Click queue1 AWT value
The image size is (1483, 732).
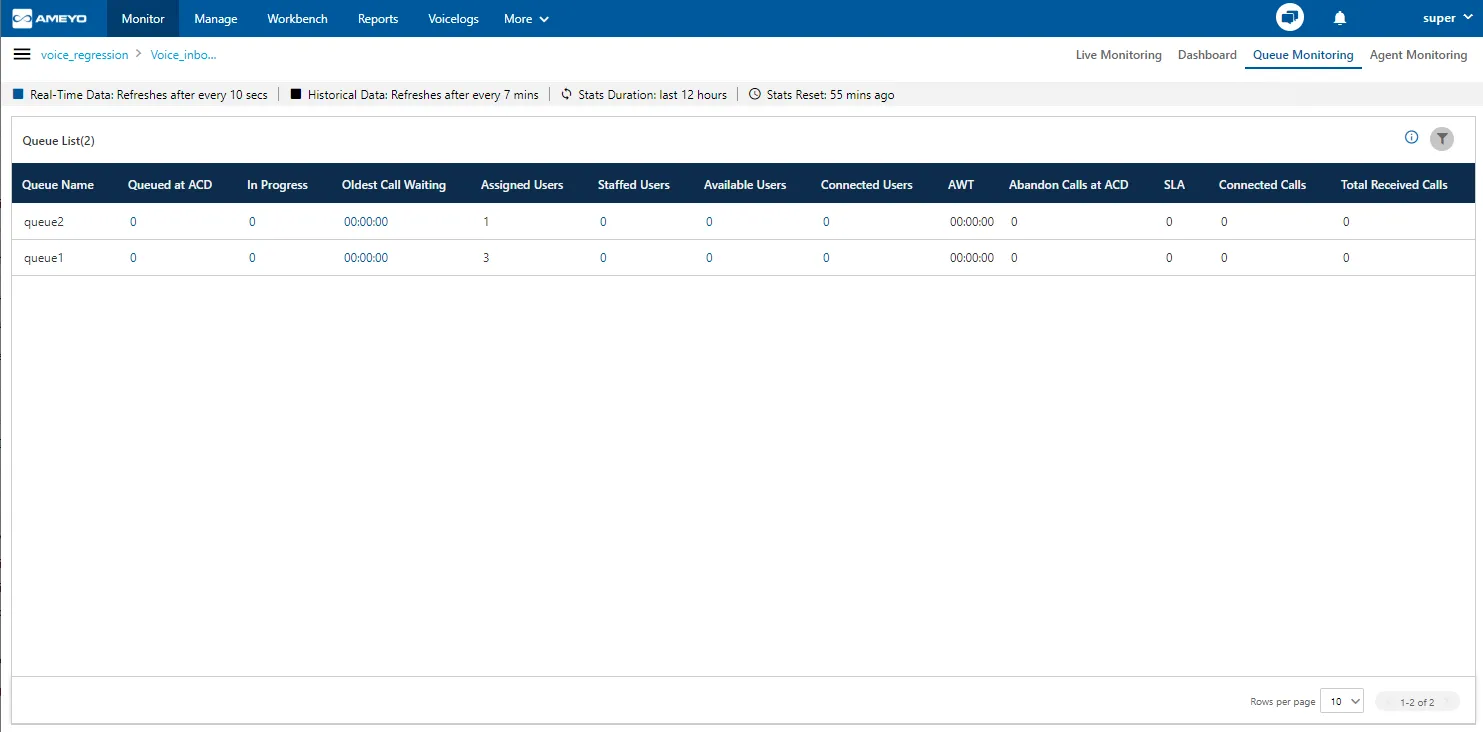pos(972,258)
